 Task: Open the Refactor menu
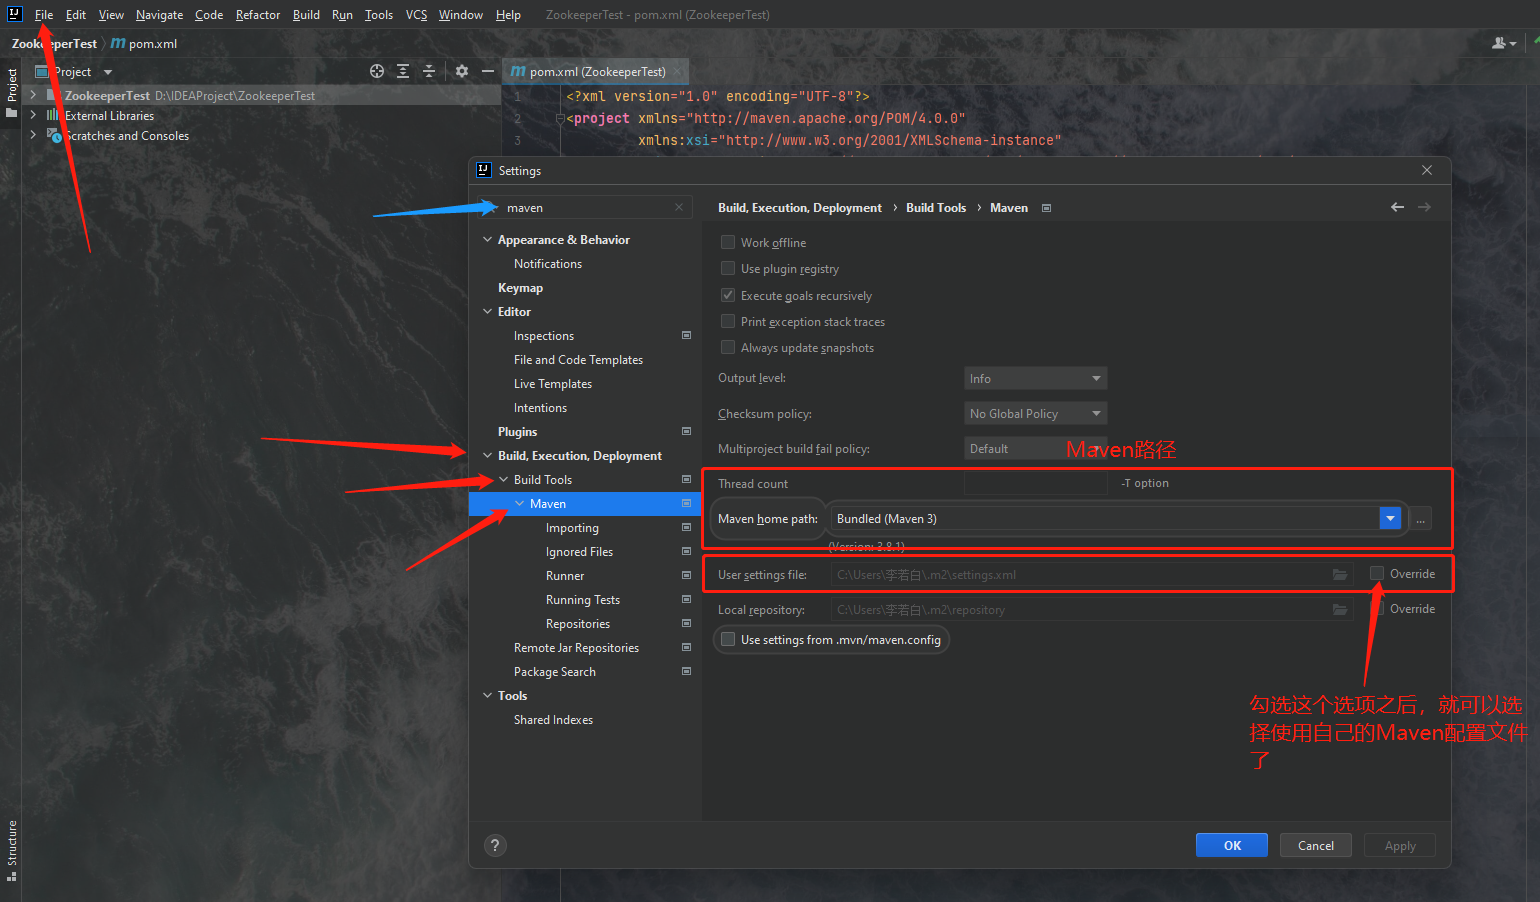[x=258, y=15]
